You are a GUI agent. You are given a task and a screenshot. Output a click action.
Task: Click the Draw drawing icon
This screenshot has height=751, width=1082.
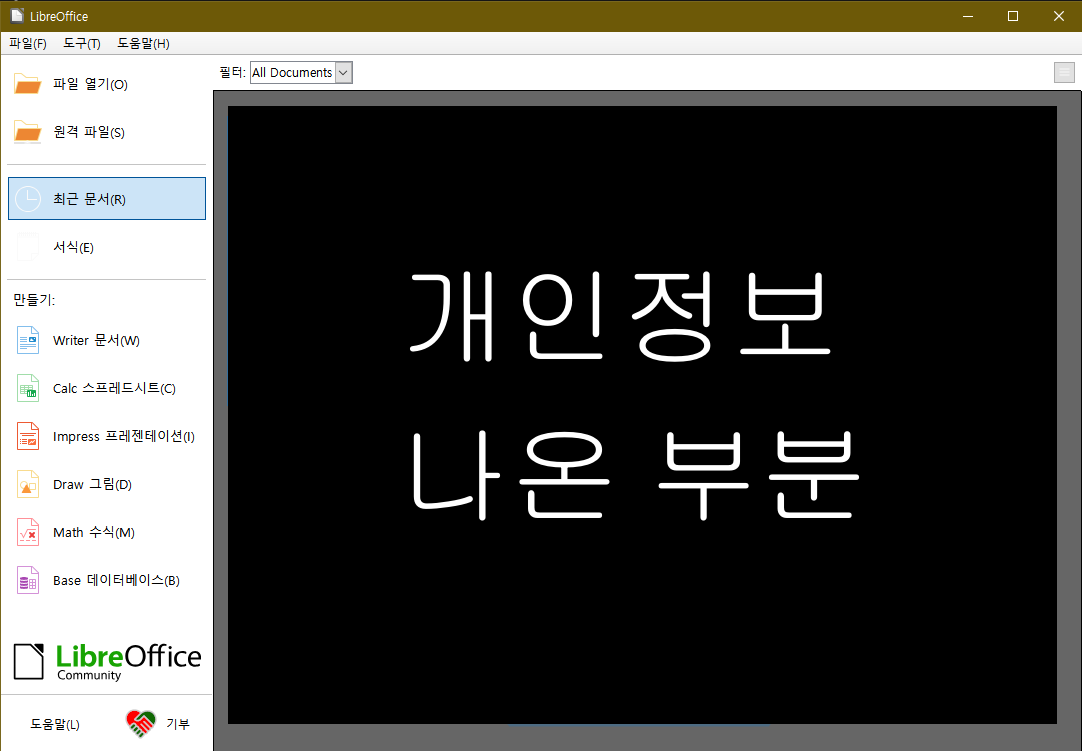[28, 484]
